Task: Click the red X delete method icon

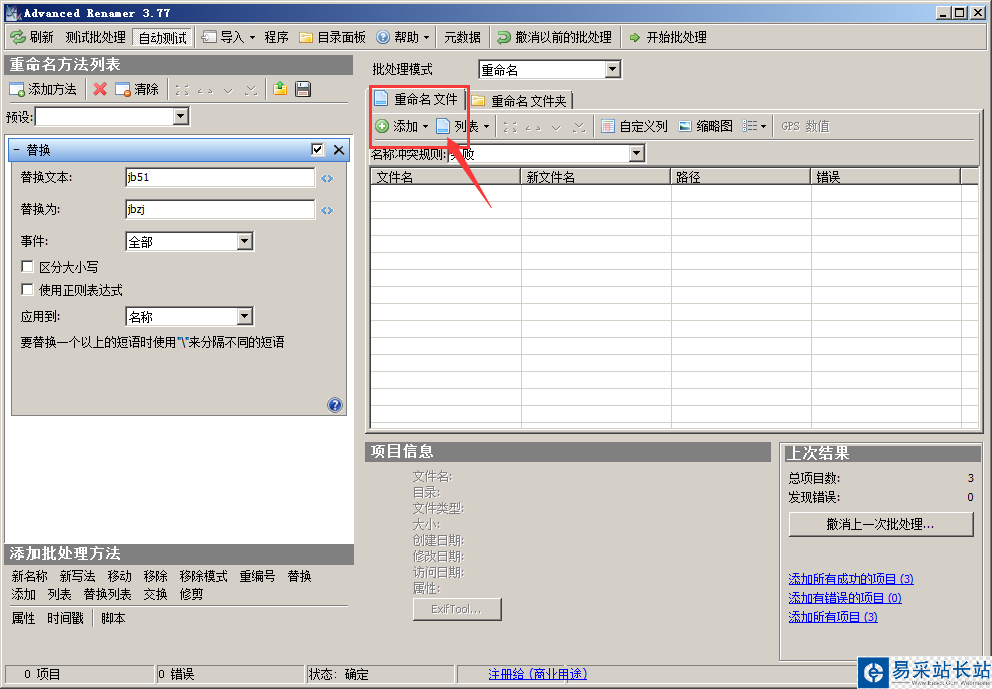Action: (x=100, y=89)
